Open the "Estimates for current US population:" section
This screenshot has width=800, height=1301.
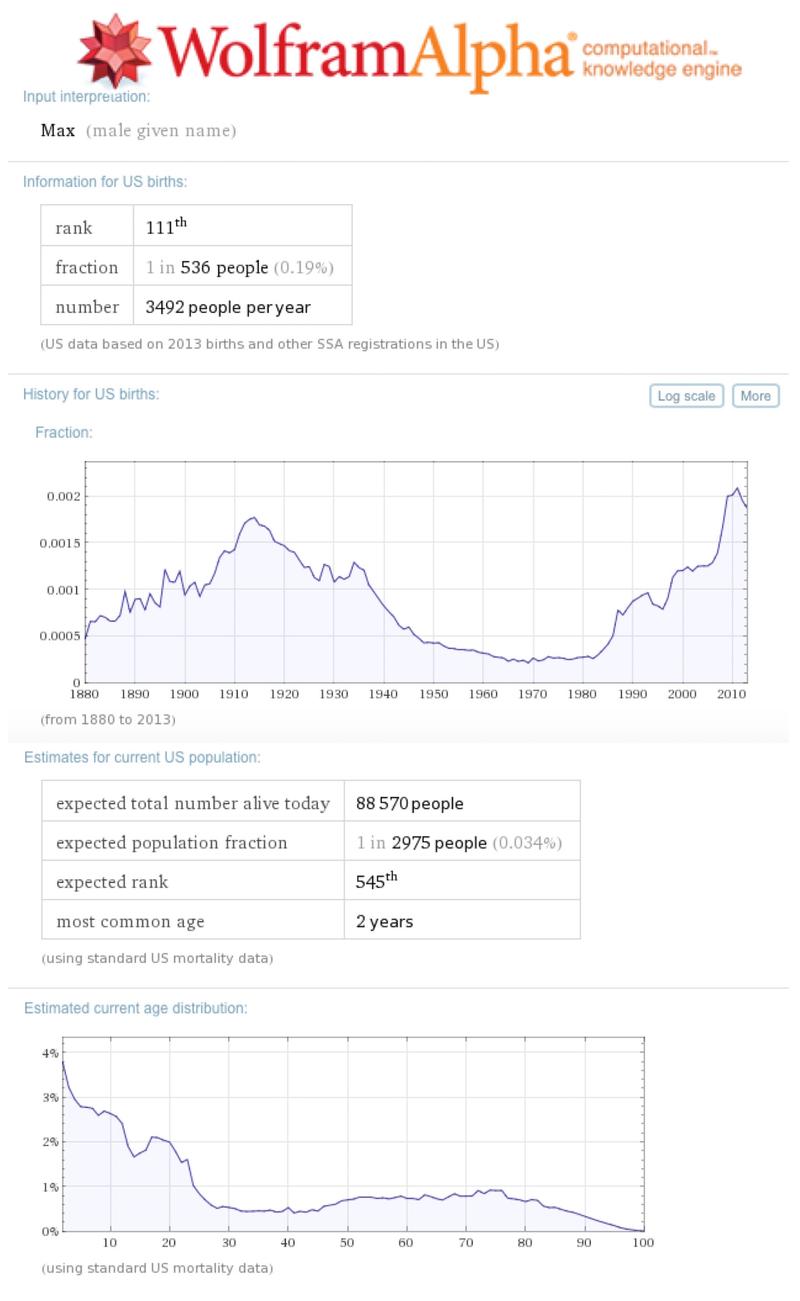point(142,757)
